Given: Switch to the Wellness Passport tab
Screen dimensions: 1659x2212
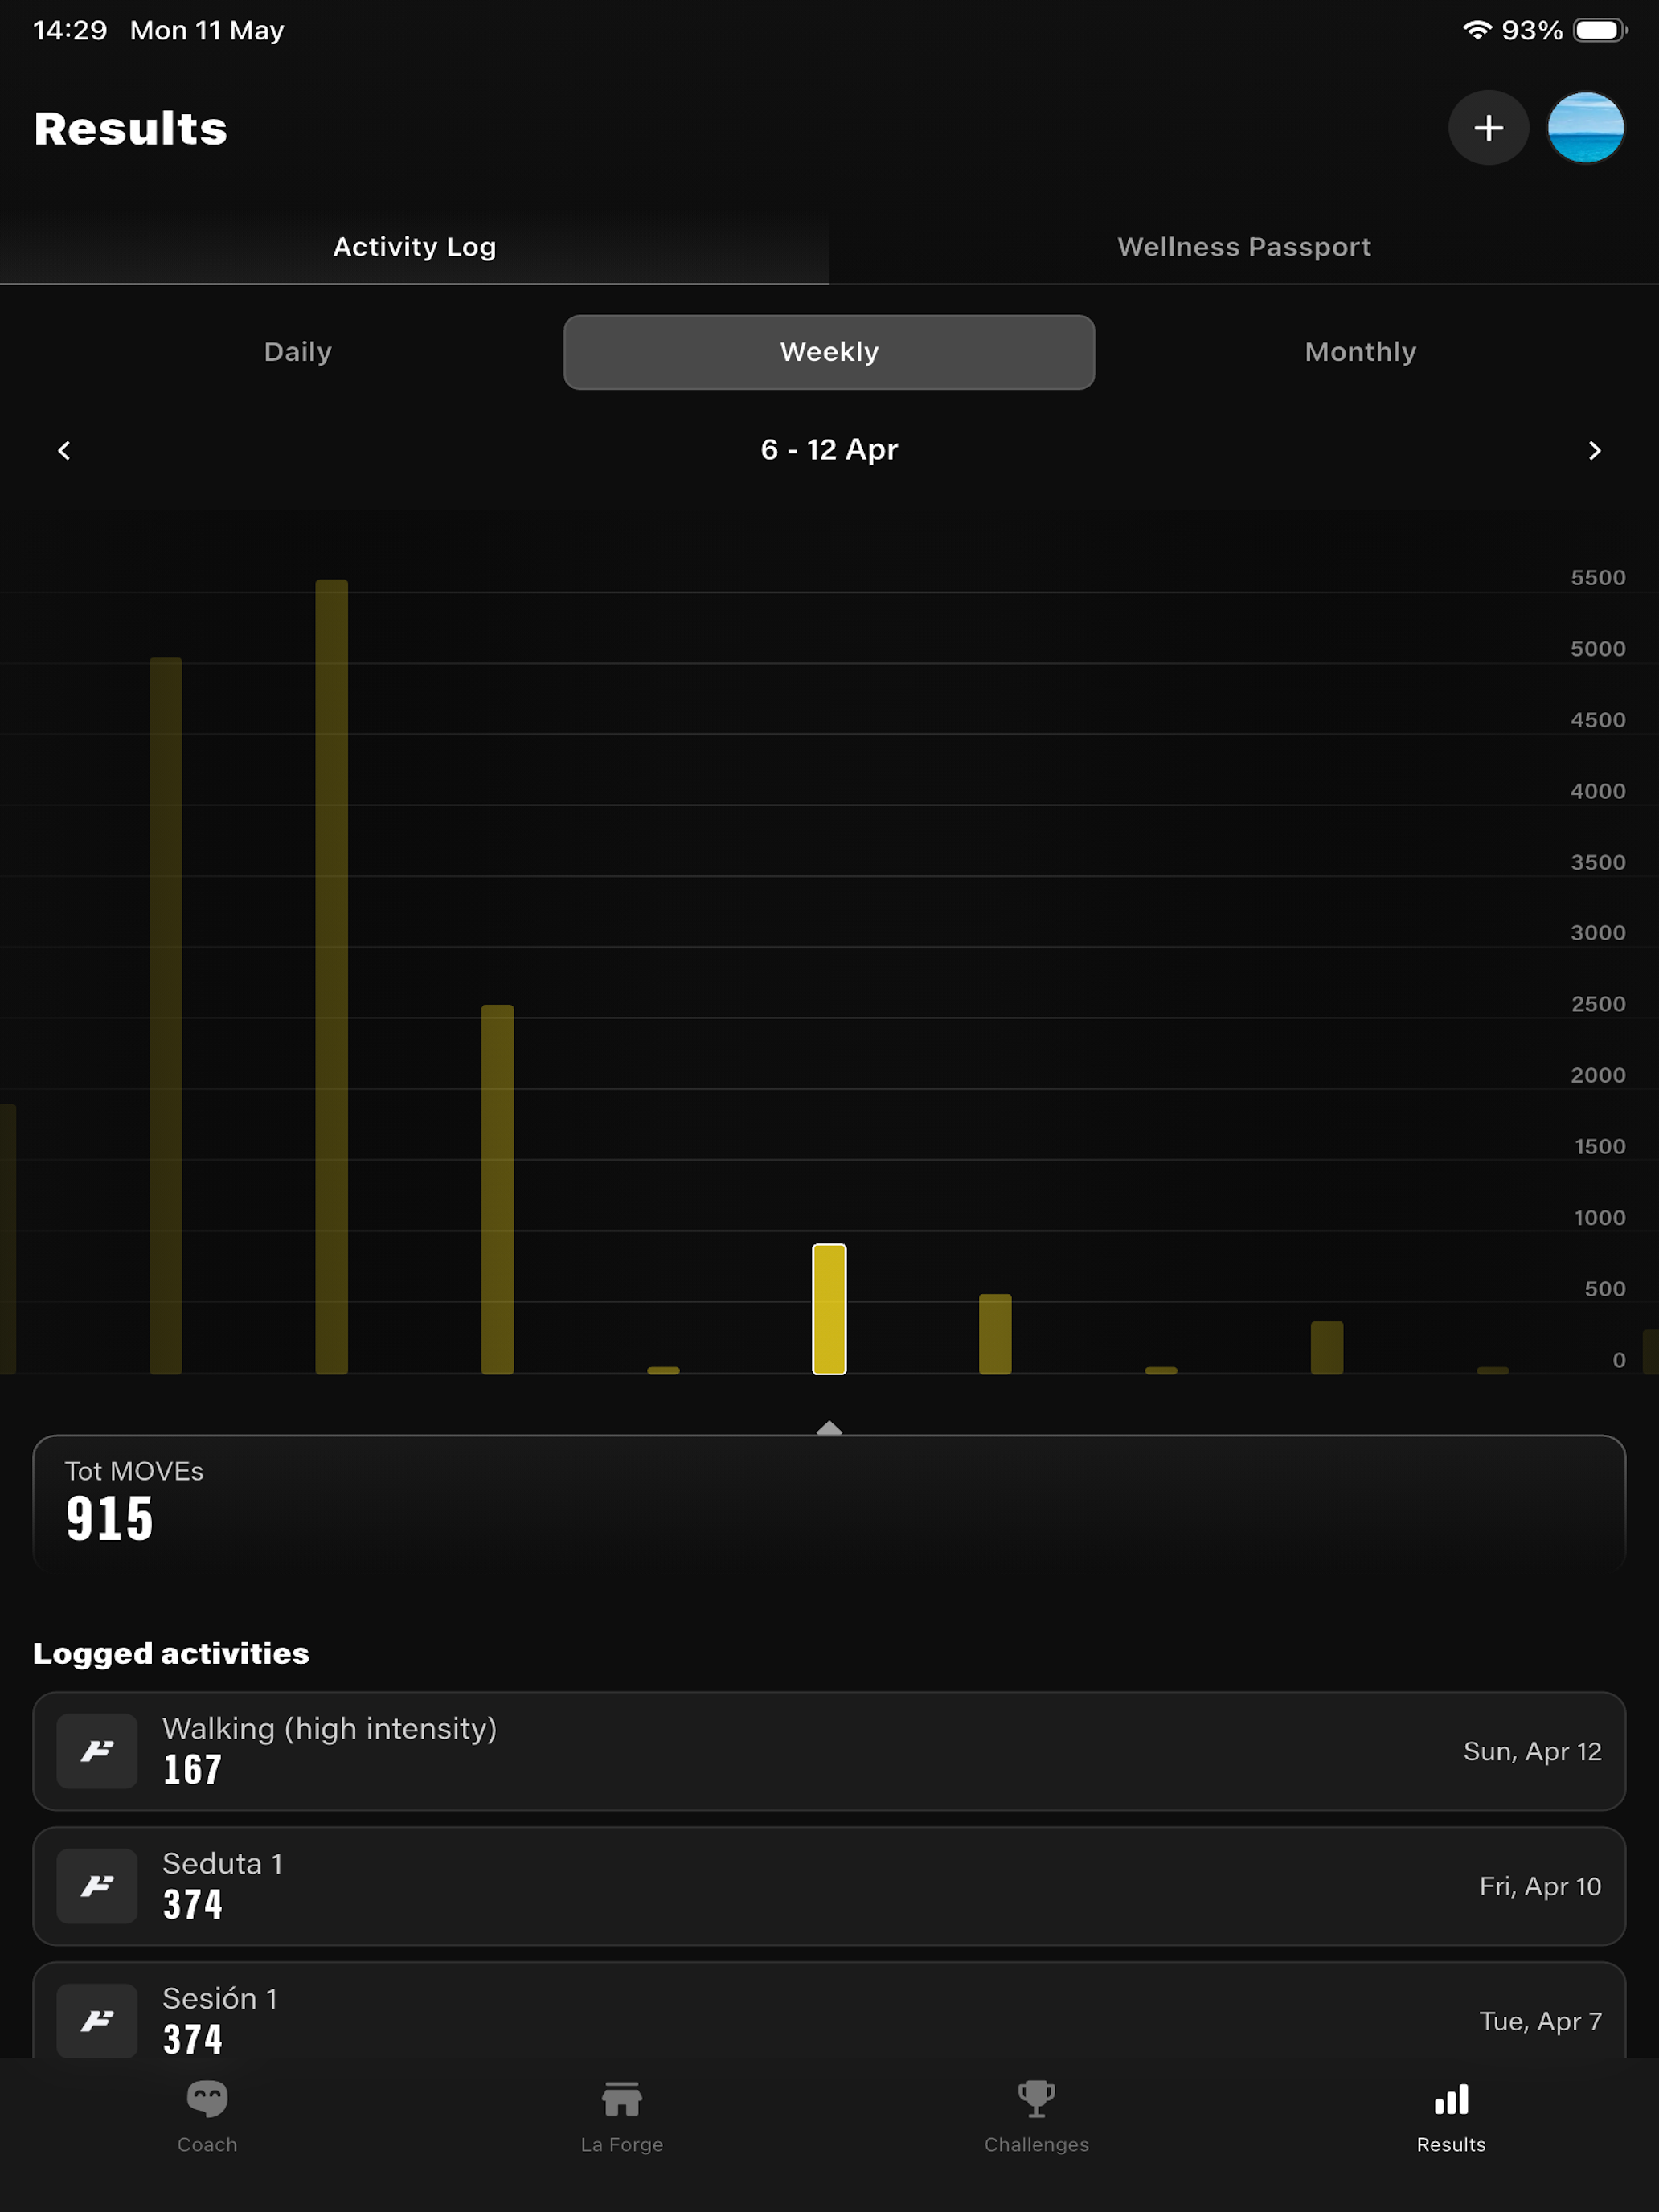Looking at the screenshot, I should coord(1244,247).
